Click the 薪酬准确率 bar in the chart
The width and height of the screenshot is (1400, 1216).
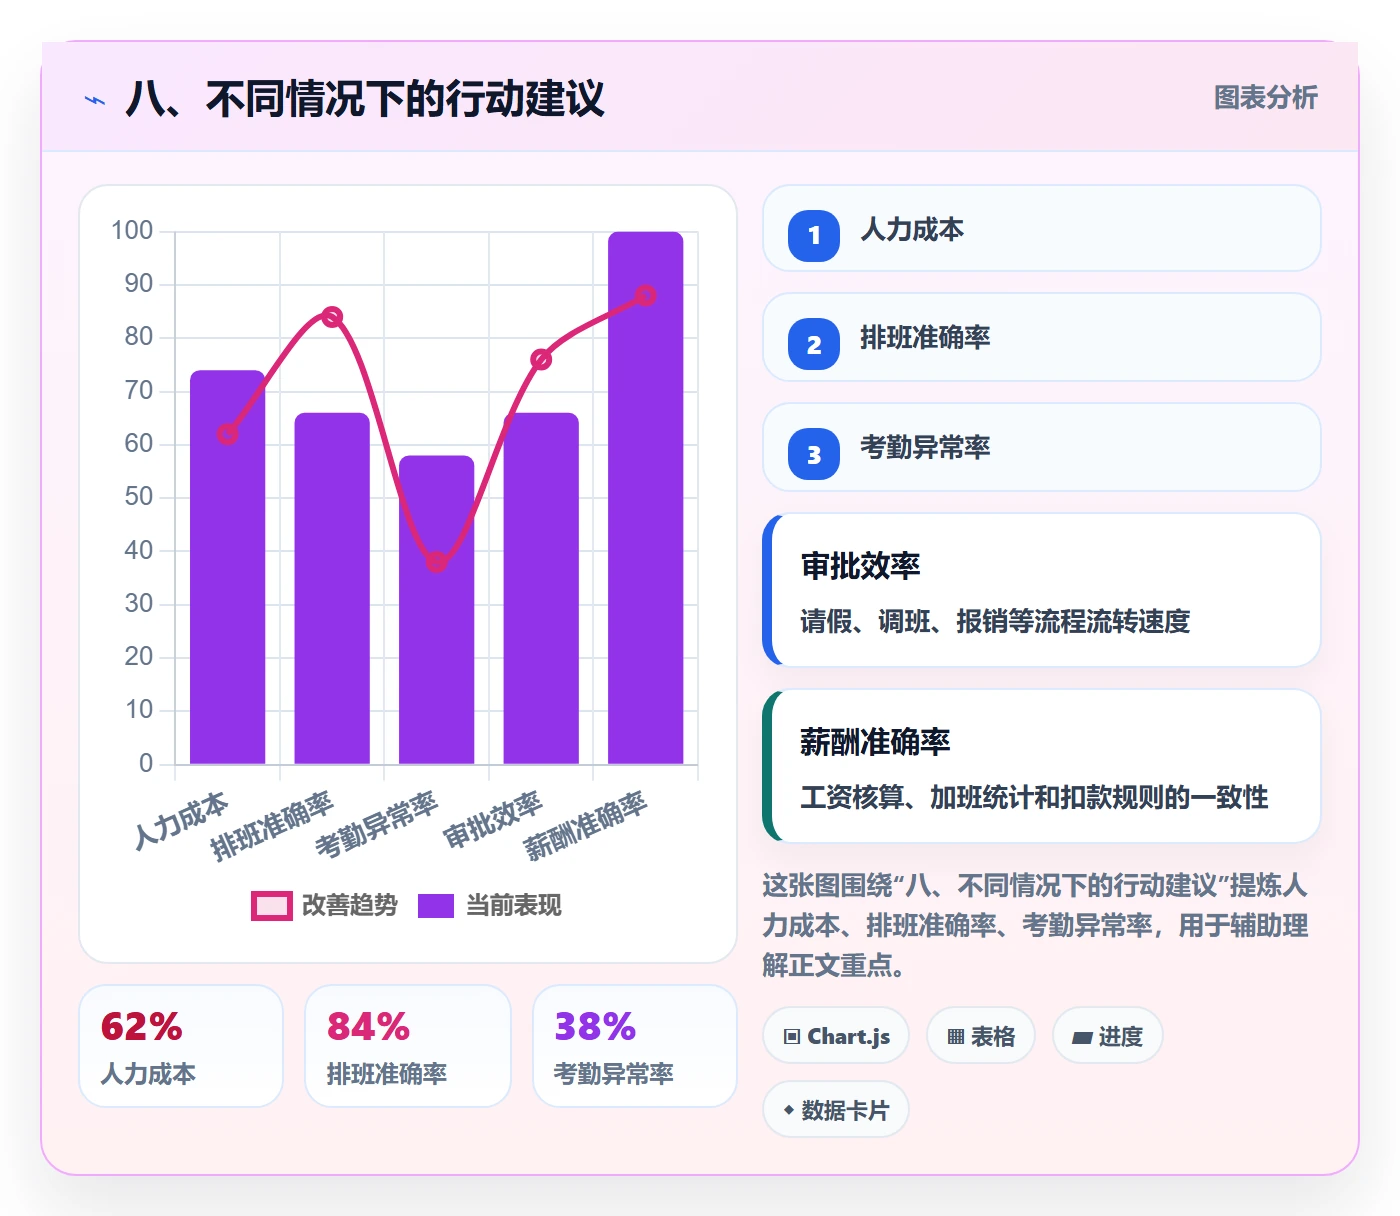pos(646,498)
